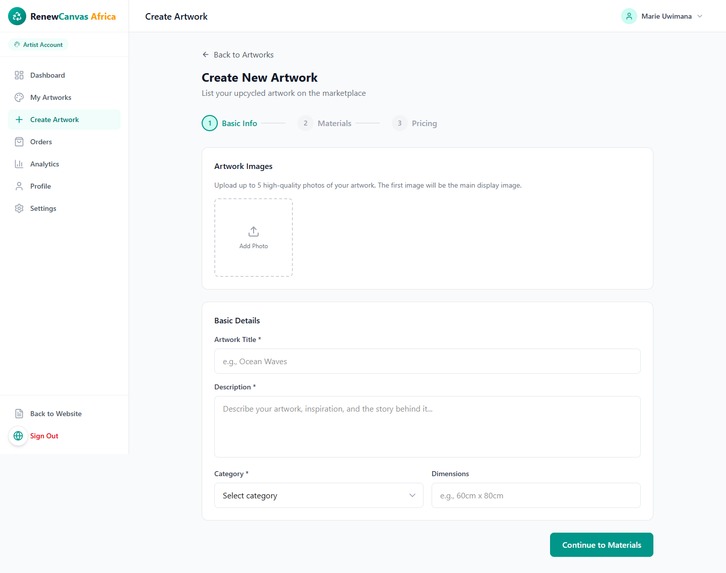Go to My Artworks
This screenshot has height=573, width=726.
64,97
